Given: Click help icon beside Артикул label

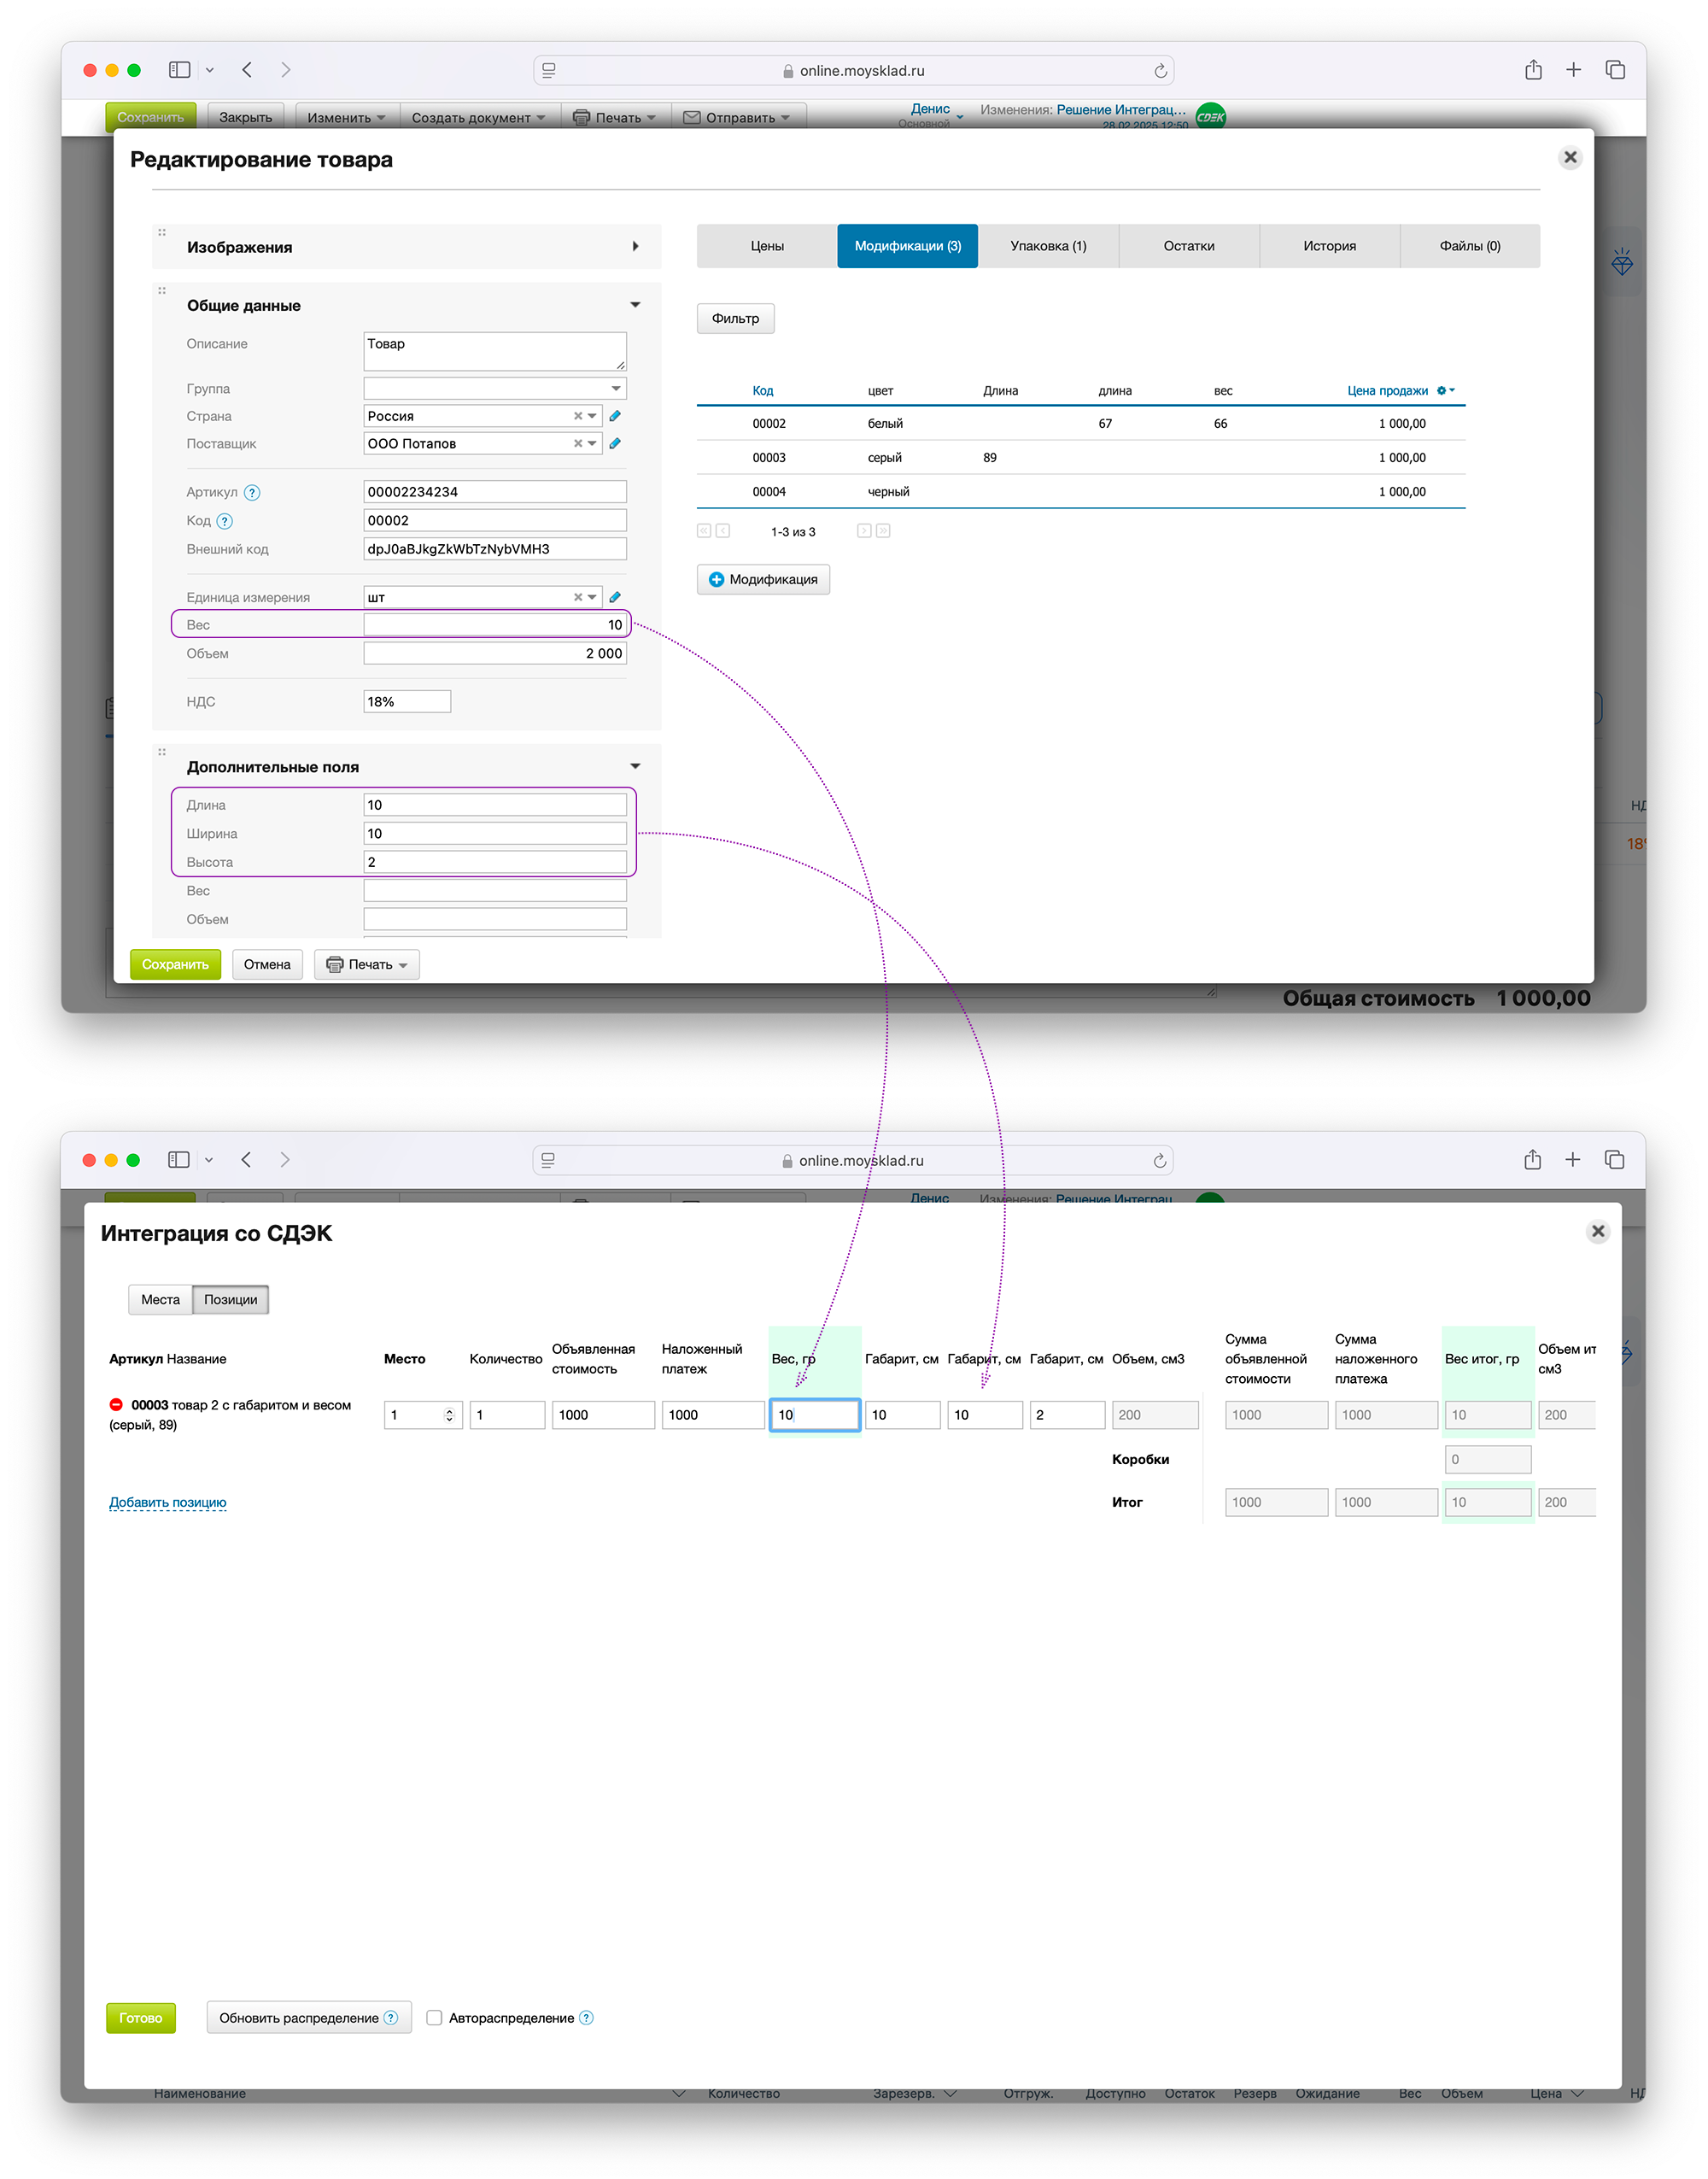Looking at the screenshot, I should (252, 492).
